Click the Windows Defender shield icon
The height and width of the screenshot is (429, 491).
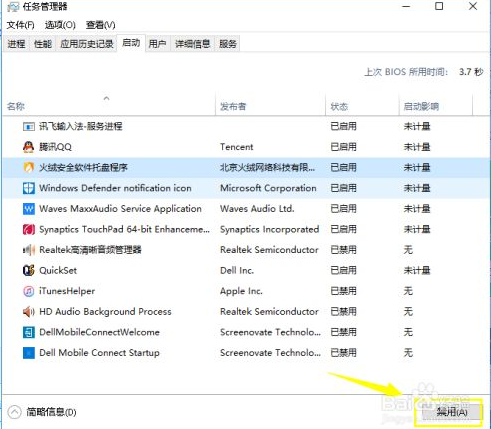point(29,188)
